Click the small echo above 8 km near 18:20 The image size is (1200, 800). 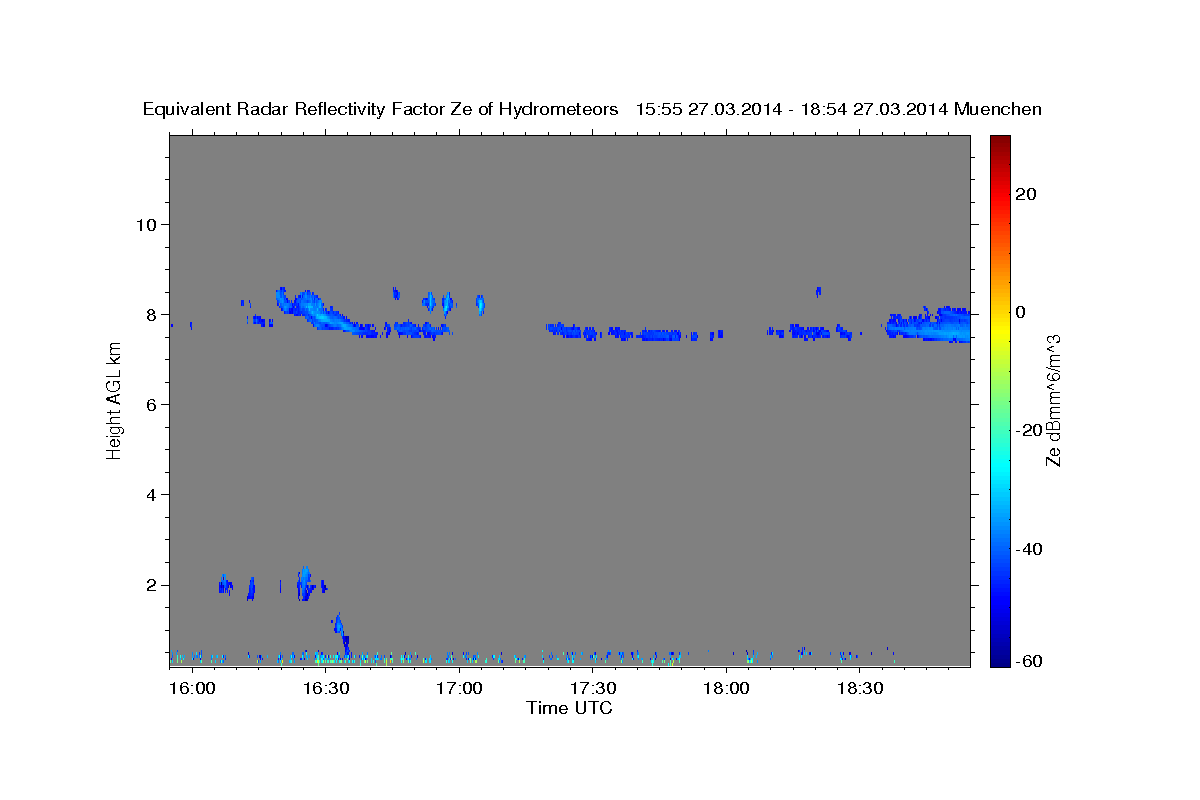point(818,291)
